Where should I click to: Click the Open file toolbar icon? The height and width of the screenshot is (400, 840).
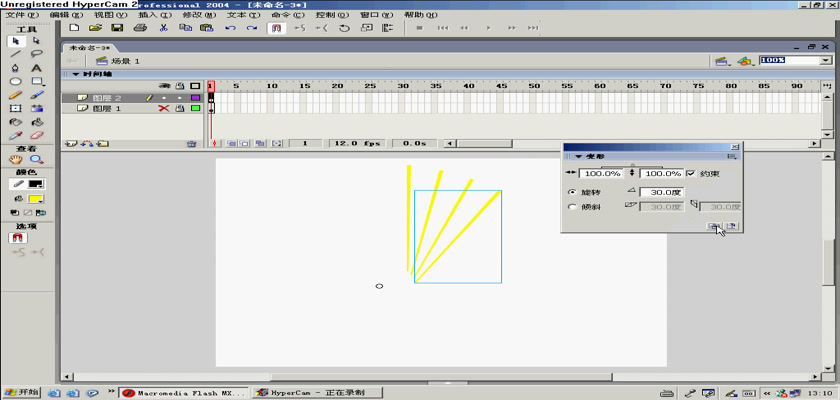point(95,28)
